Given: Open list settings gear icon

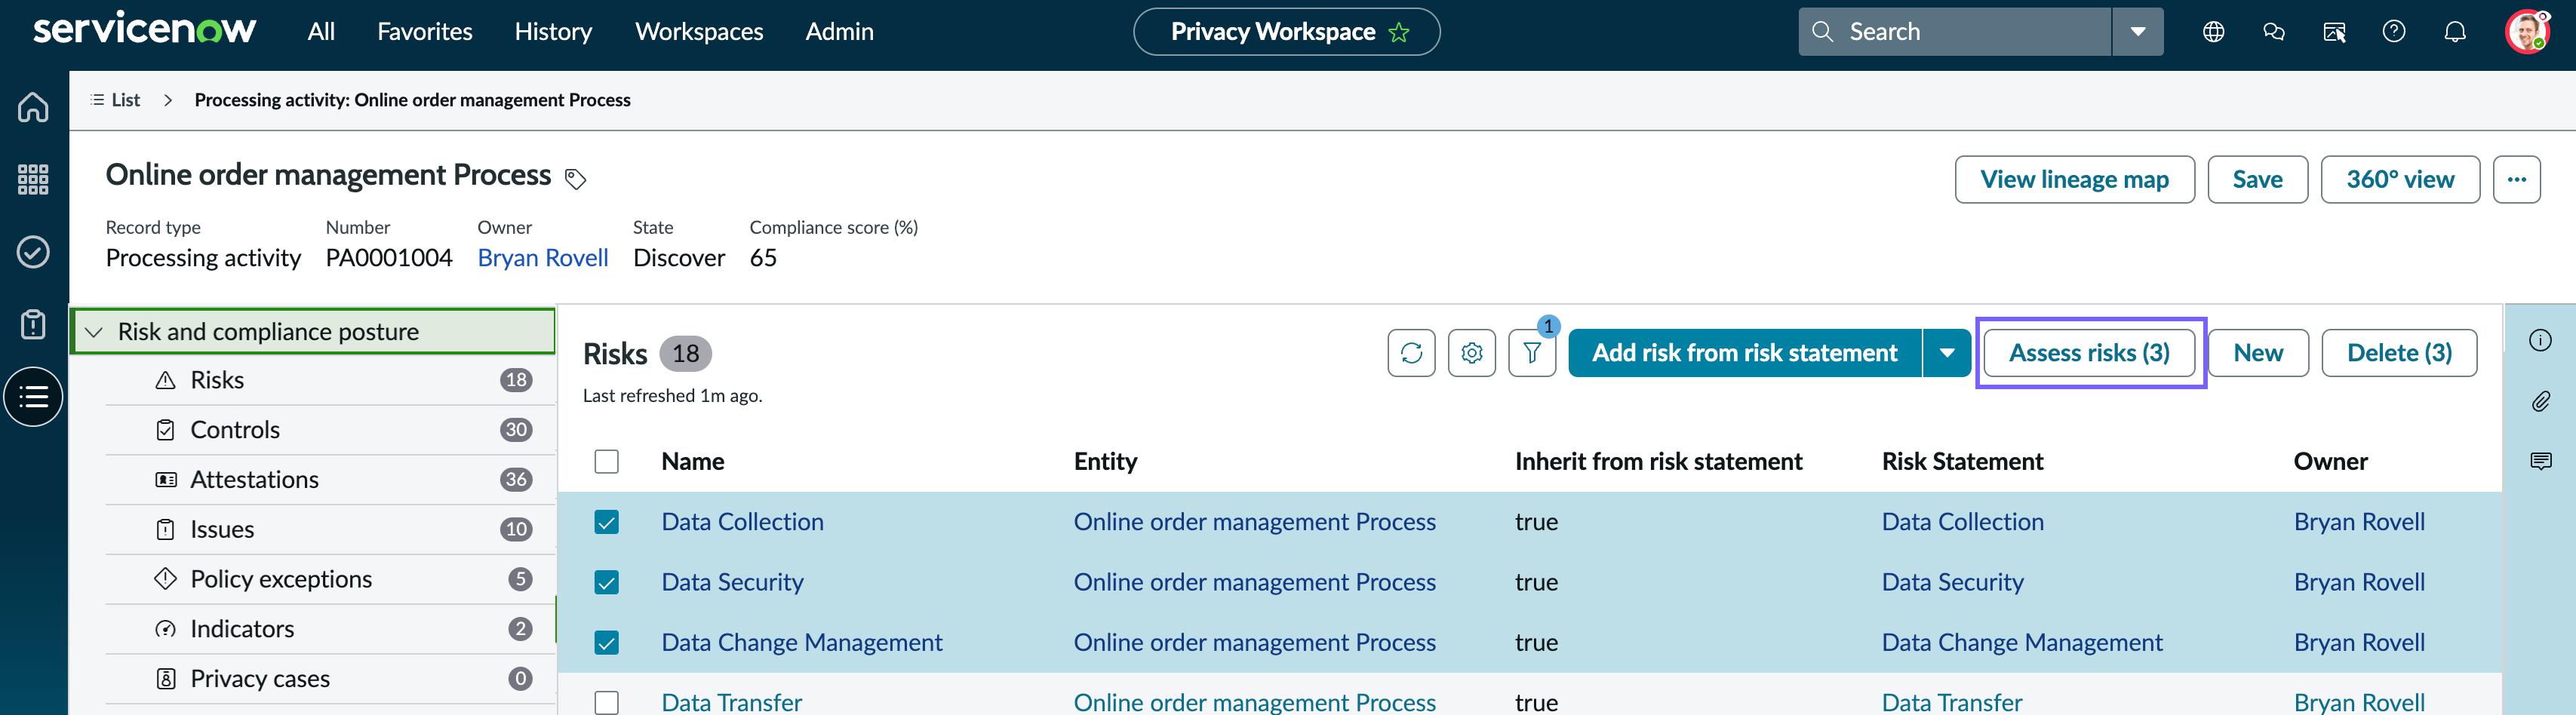Looking at the screenshot, I should (1471, 353).
